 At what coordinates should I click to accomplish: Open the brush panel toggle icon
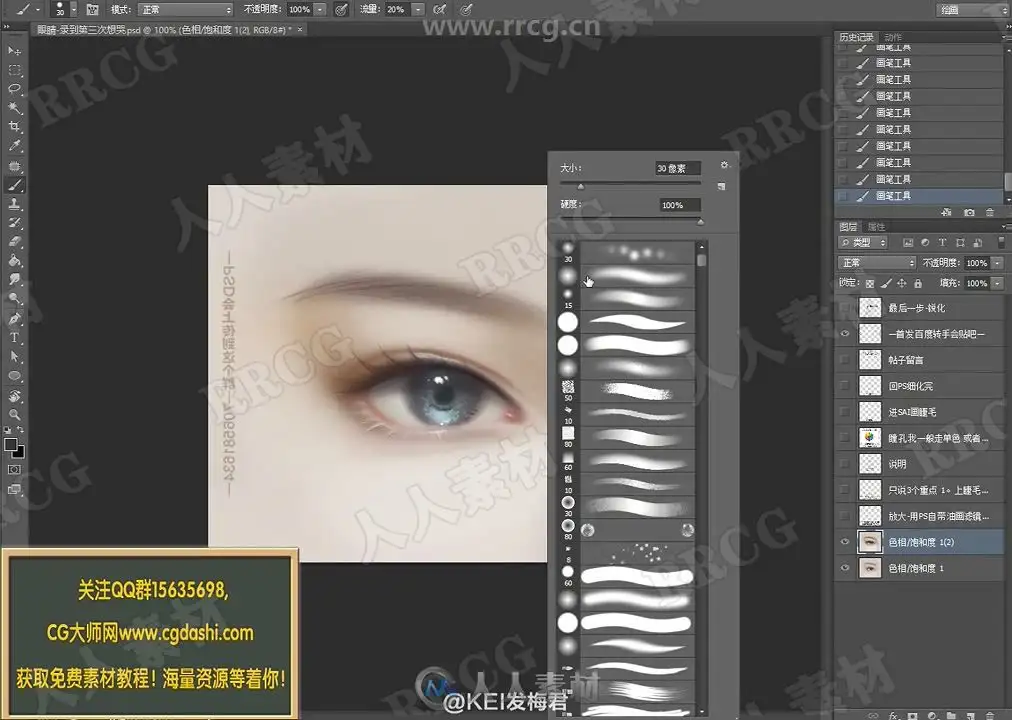click(x=92, y=10)
